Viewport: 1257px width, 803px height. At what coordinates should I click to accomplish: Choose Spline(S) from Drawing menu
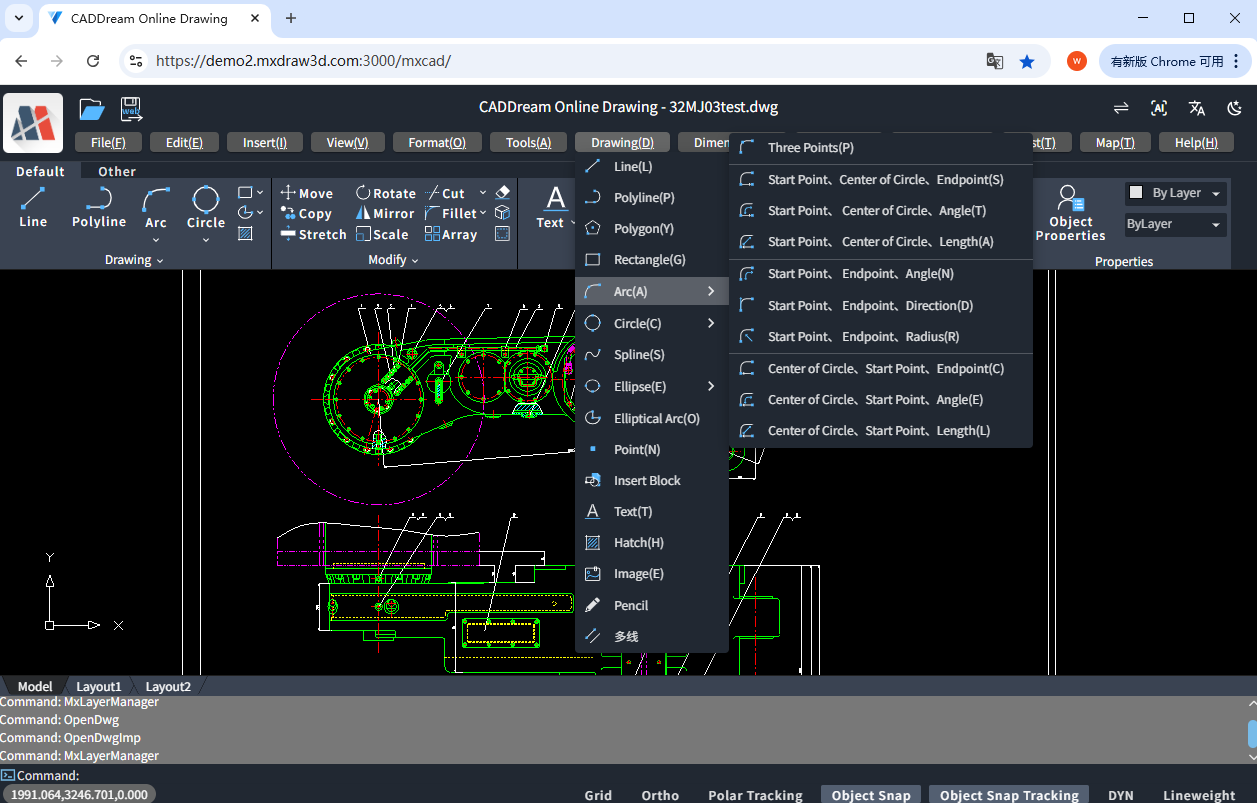[x=652, y=355]
